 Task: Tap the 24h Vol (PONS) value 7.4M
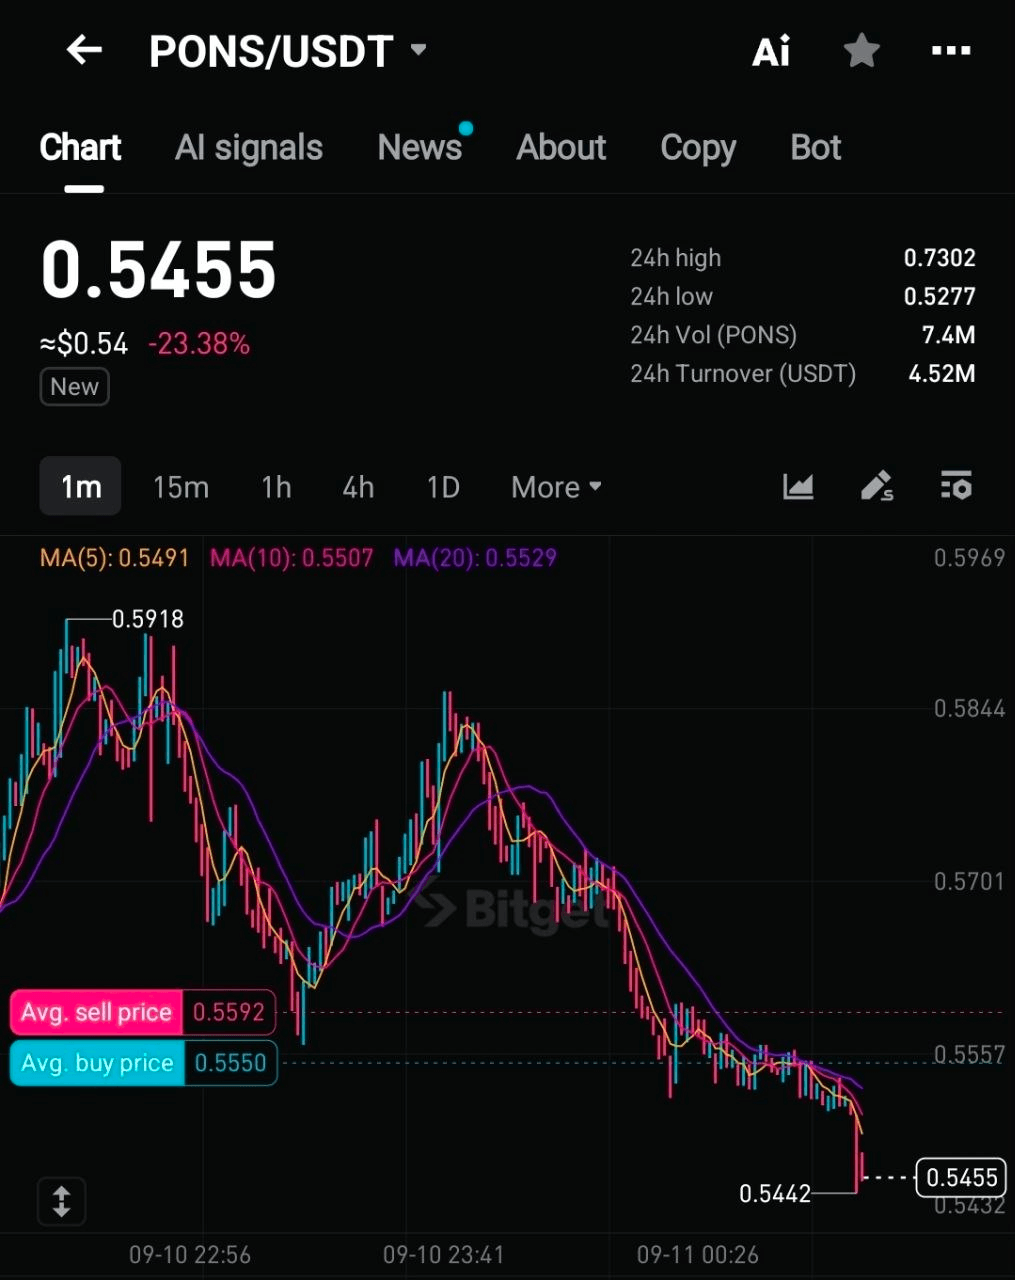click(948, 335)
